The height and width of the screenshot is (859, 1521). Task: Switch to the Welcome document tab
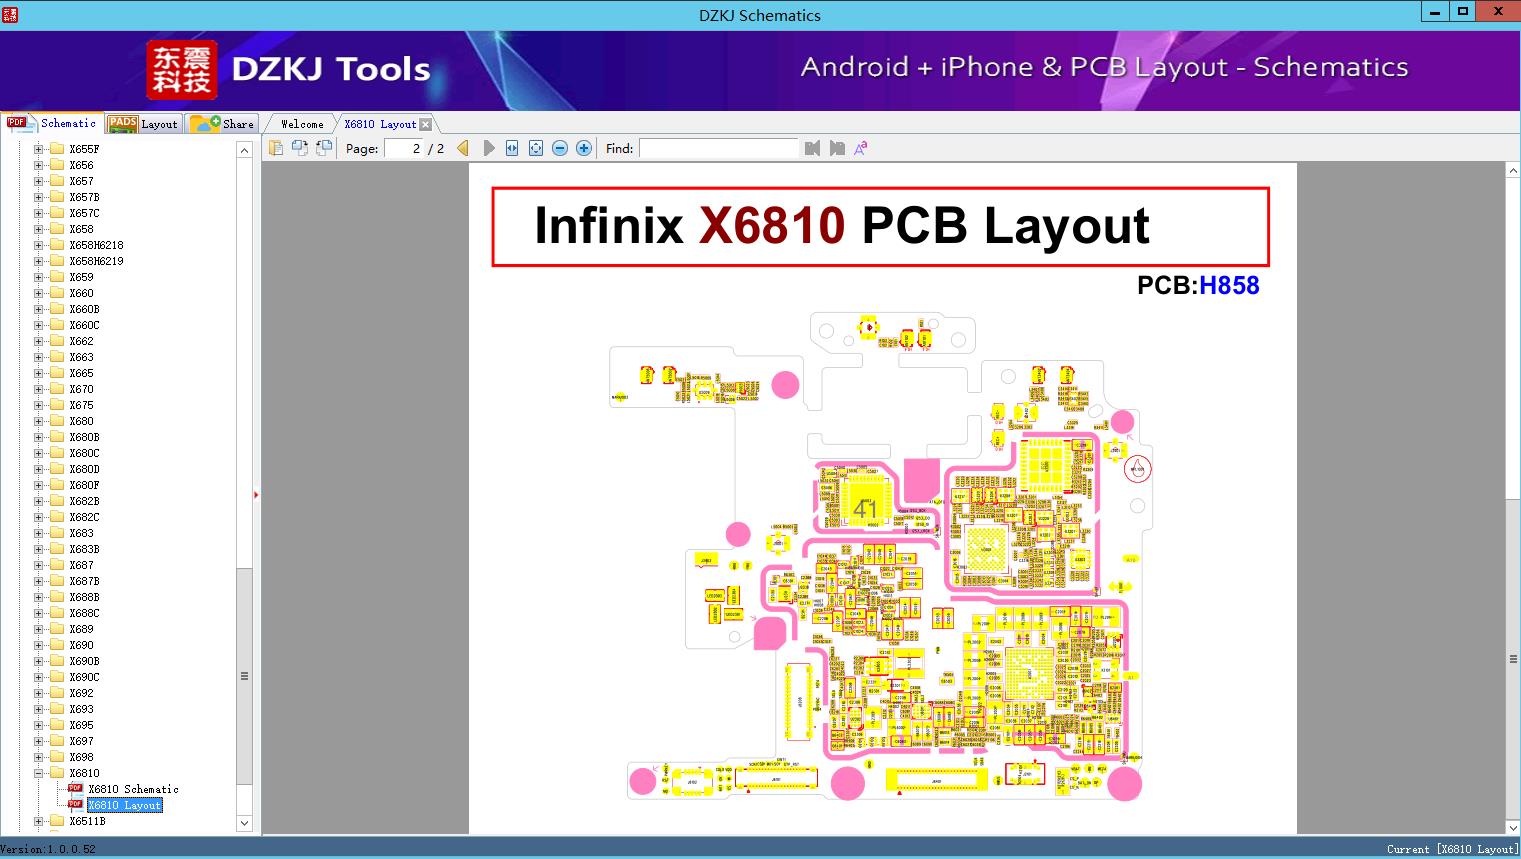[x=302, y=124]
